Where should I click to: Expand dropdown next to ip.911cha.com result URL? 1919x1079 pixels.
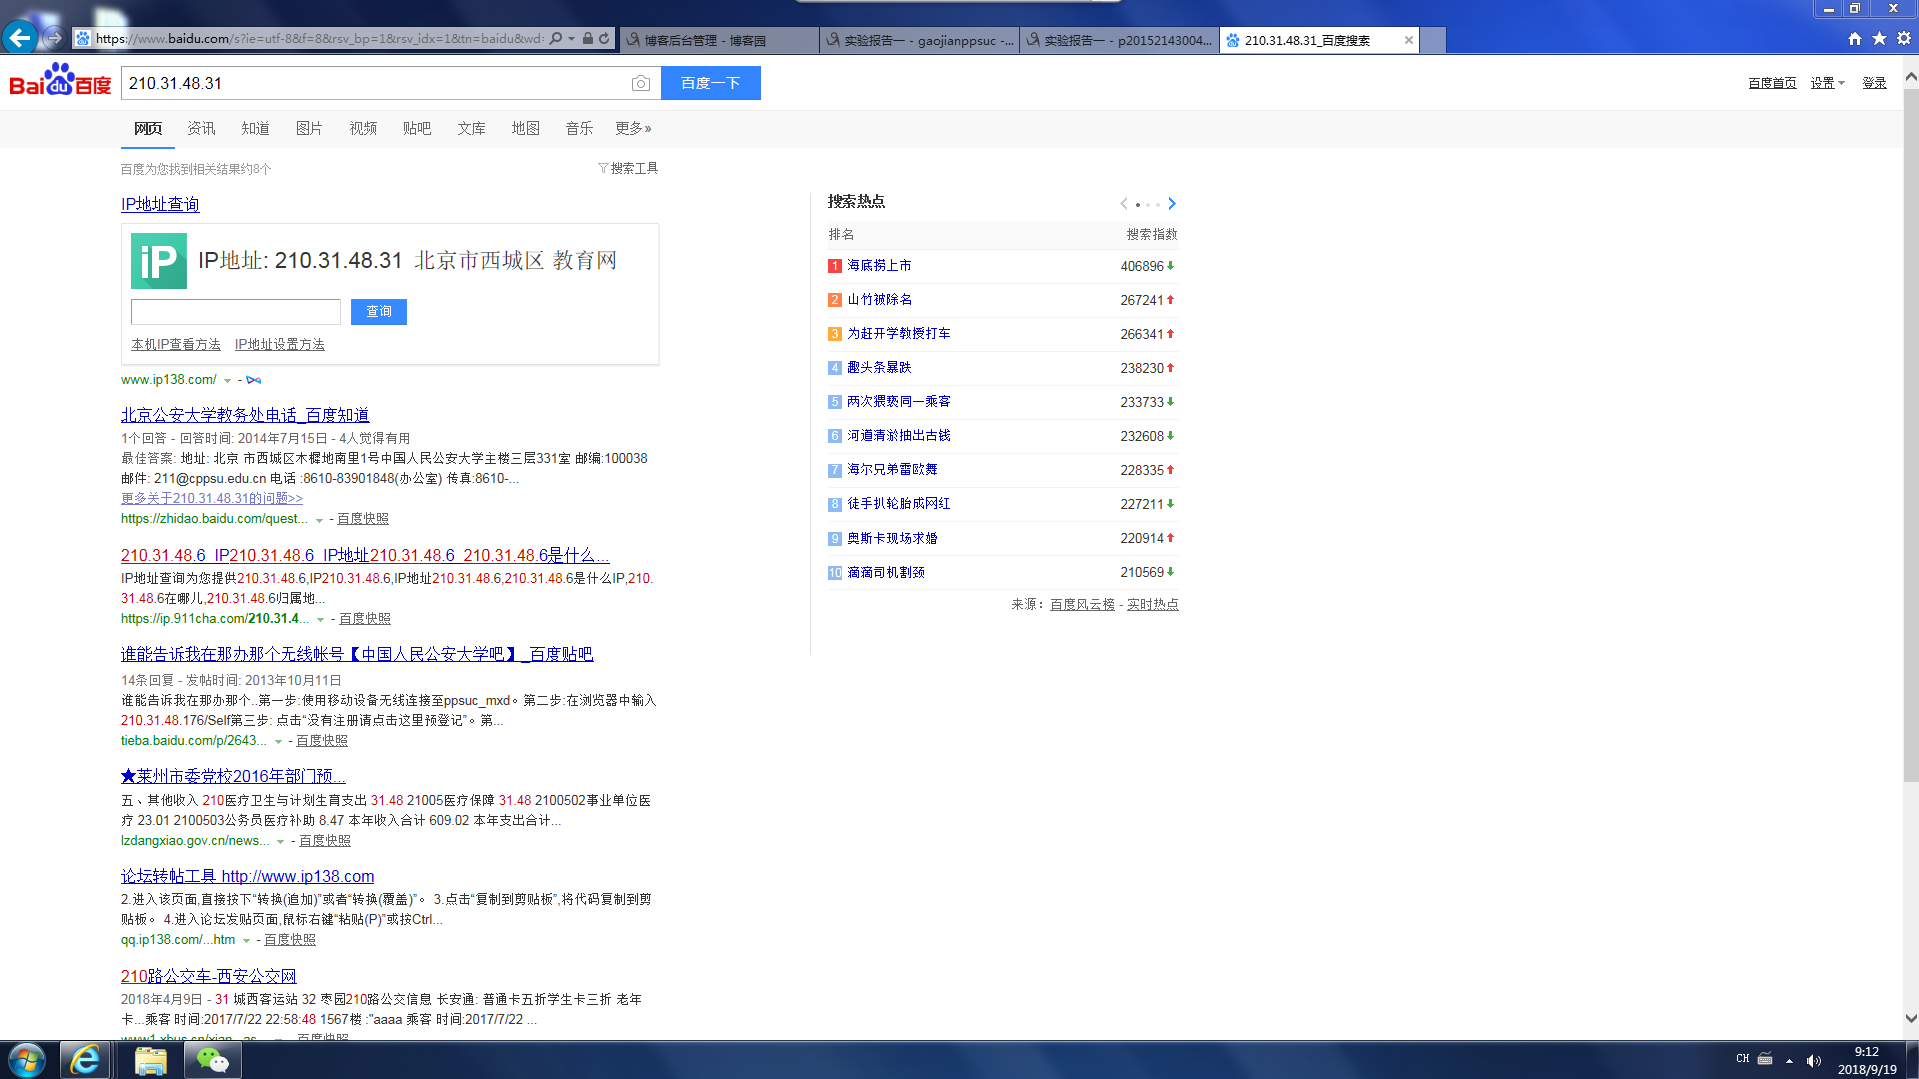coord(321,620)
